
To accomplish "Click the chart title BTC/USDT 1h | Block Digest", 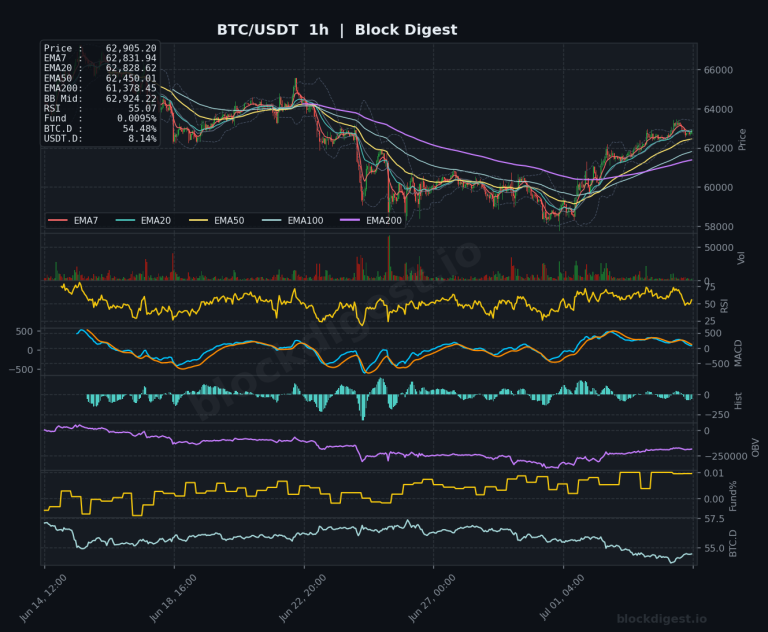I will coord(337,30).
